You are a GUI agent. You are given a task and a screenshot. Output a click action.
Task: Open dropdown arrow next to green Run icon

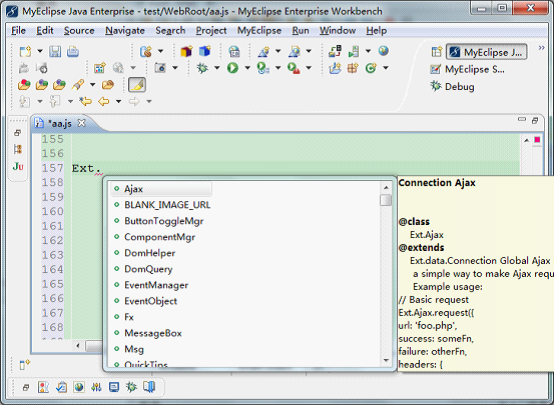[x=247, y=68]
